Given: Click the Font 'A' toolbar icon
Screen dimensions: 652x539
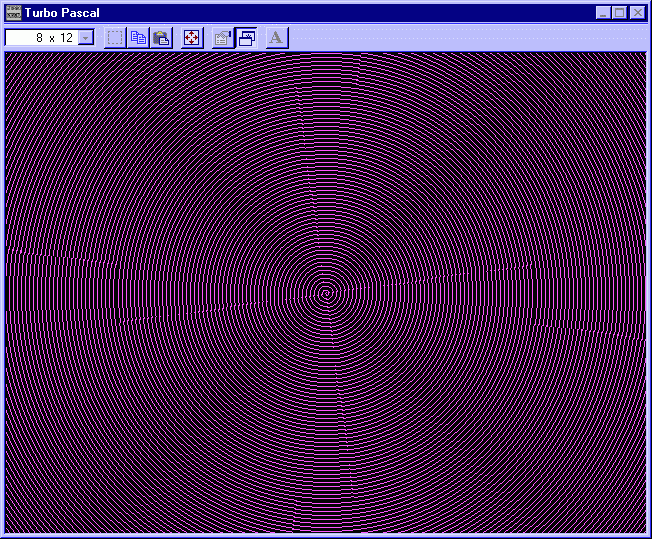Looking at the screenshot, I should pos(277,38).
